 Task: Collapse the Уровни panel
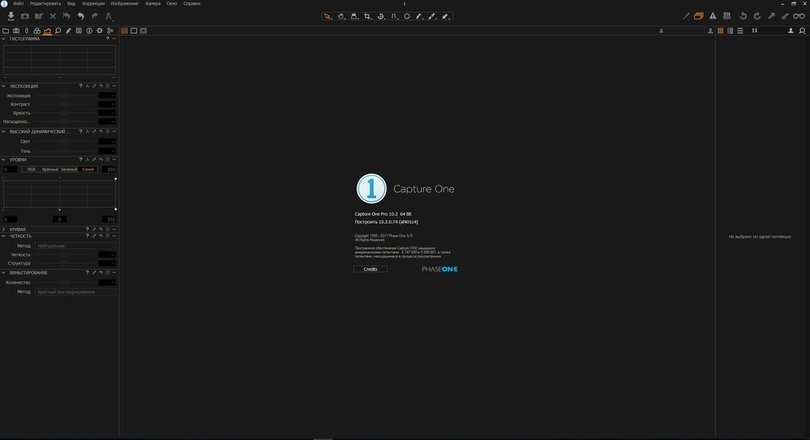pos(4,160)
